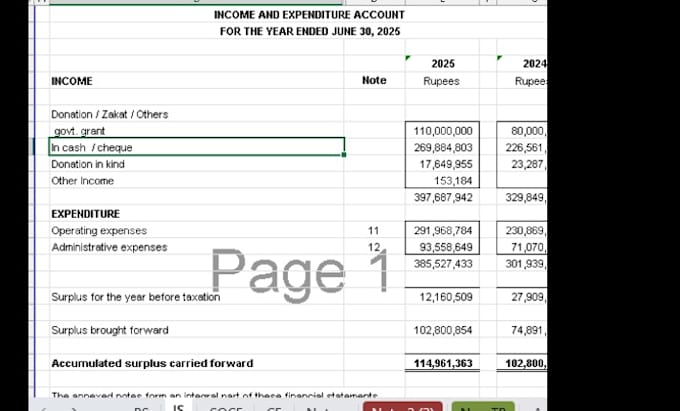Select the 2024 column's 230,869 operating expenses value
The width and height of the screenshot is (680, 411).
tap(522, 231)
